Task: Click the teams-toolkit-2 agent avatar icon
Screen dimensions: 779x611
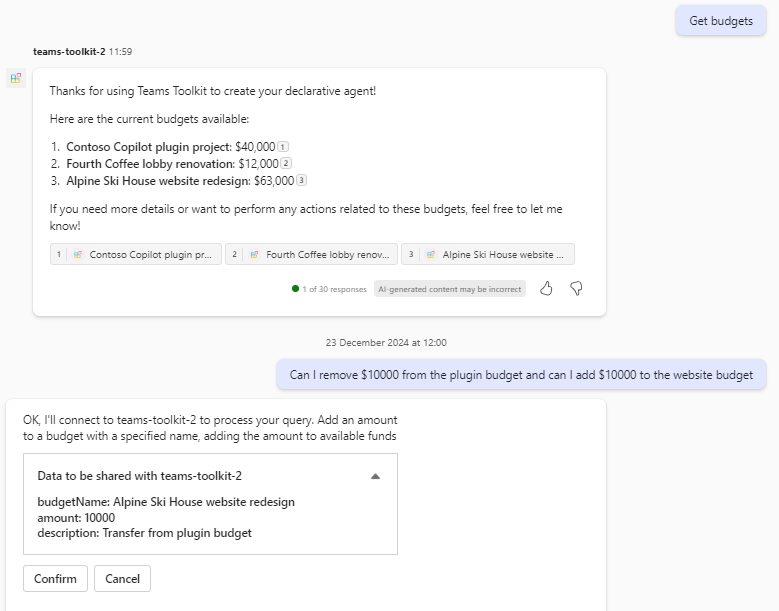Action: click(16, 78)
